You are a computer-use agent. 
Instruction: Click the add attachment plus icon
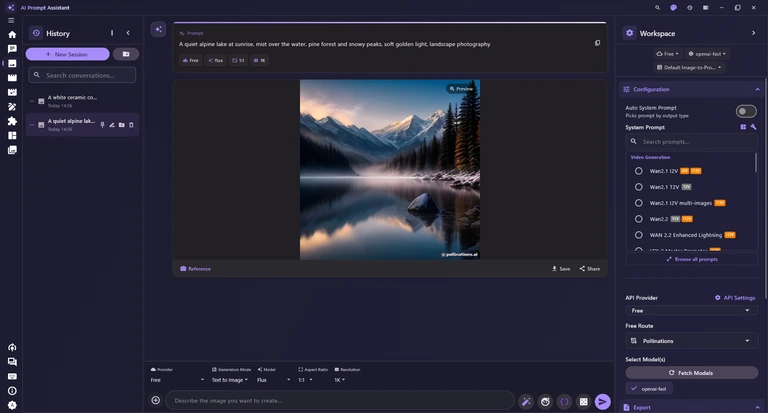coord(156,400)
